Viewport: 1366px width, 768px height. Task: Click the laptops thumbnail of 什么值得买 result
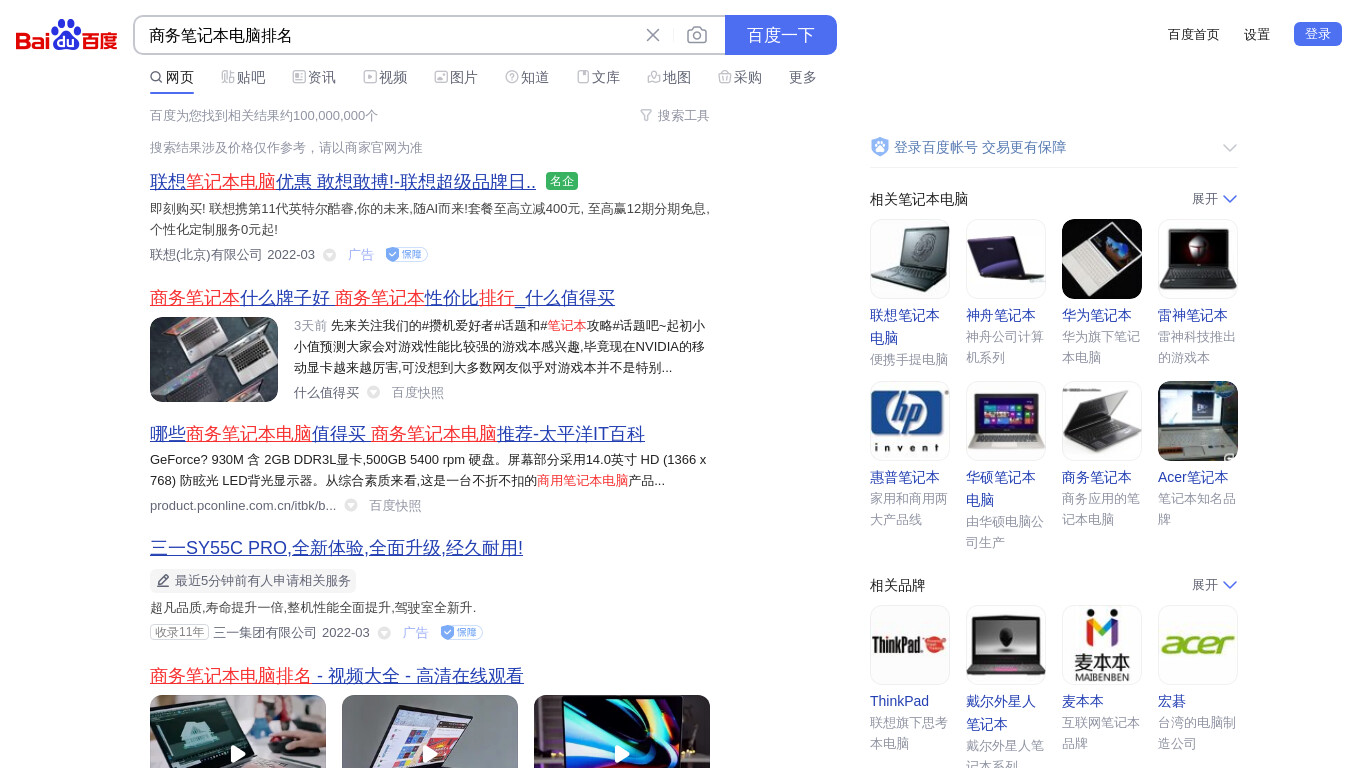214,359
